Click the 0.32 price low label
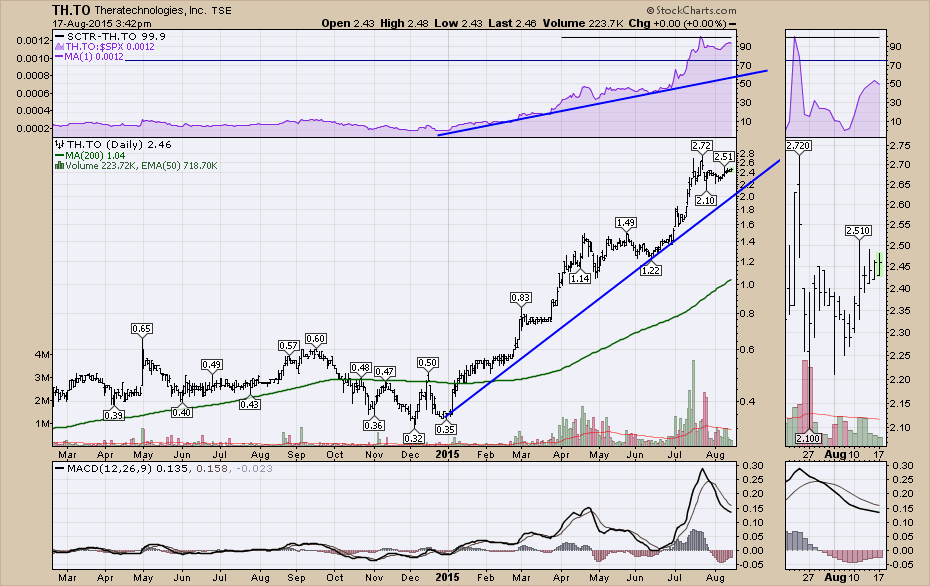The width and height of the screenshot is (930, 586). (x=413, y=438)
